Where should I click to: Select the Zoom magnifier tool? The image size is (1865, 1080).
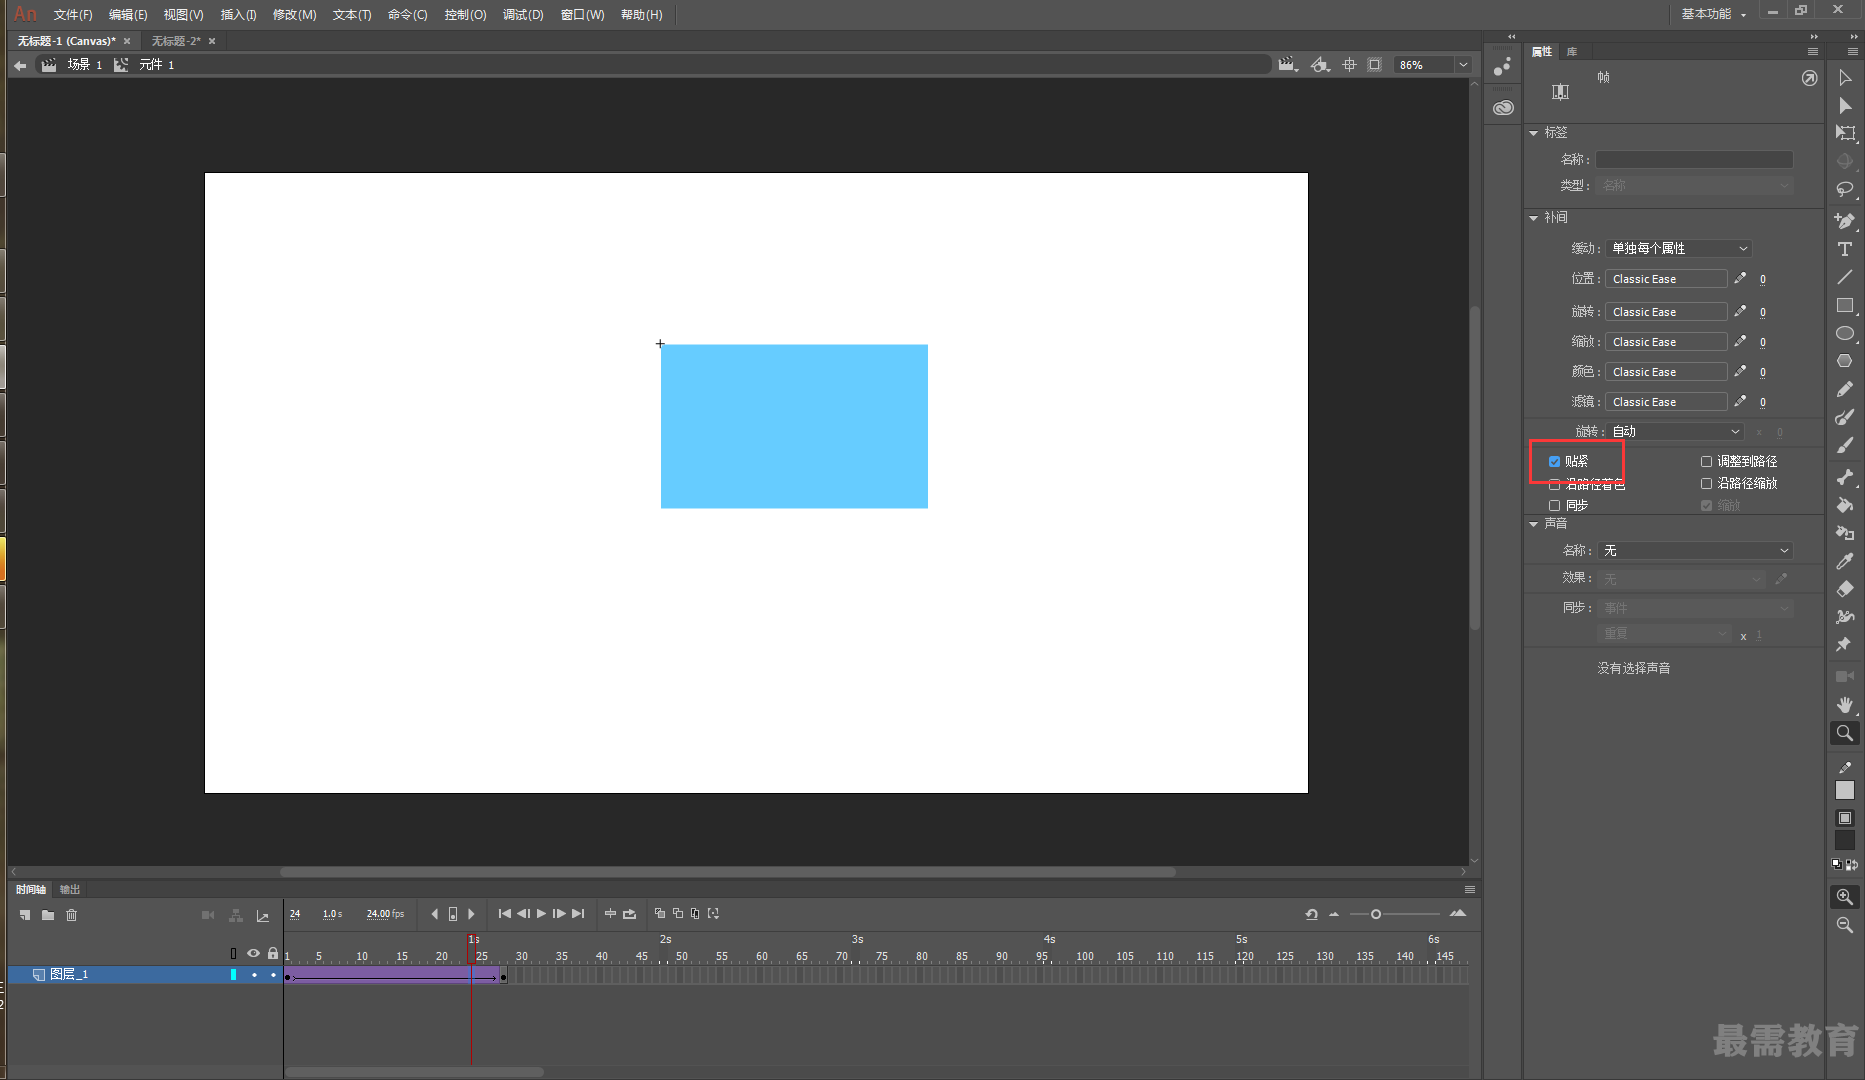click(x=1845, y=733)
